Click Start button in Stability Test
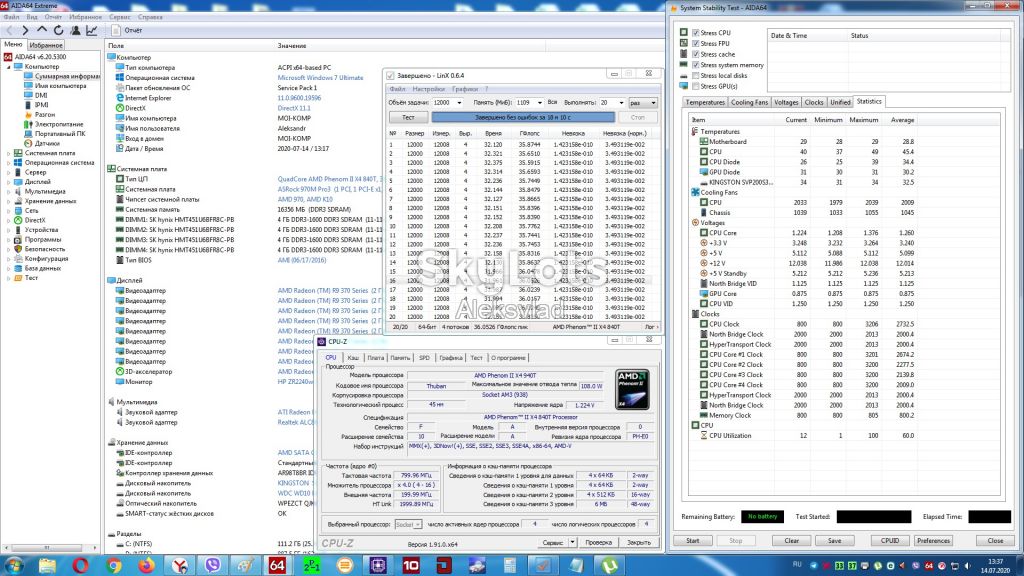 [693, 541]
